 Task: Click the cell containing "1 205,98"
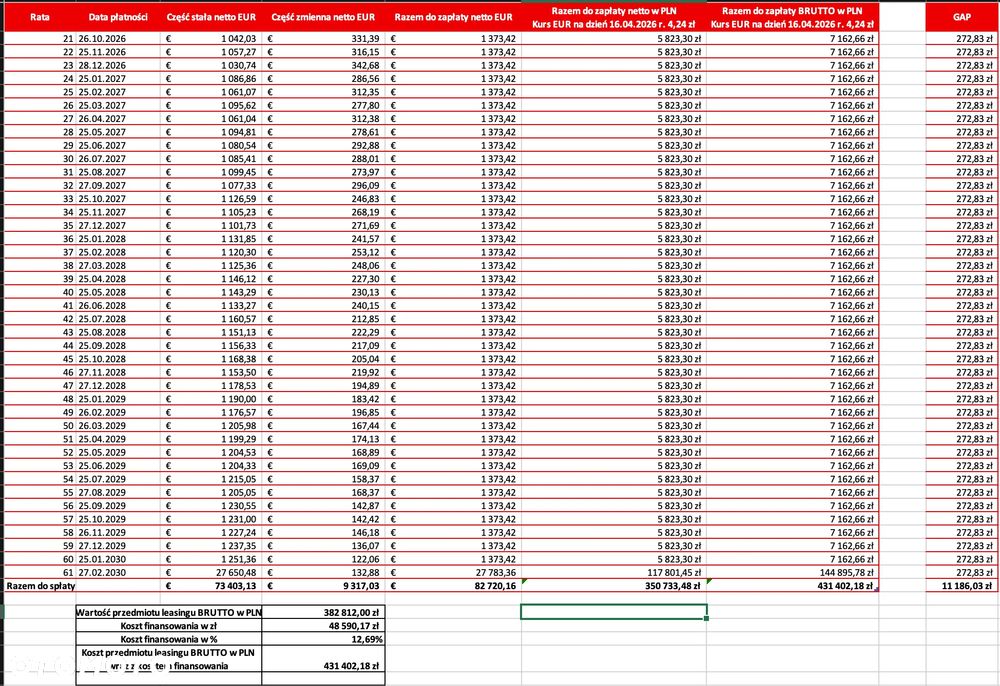211,426
